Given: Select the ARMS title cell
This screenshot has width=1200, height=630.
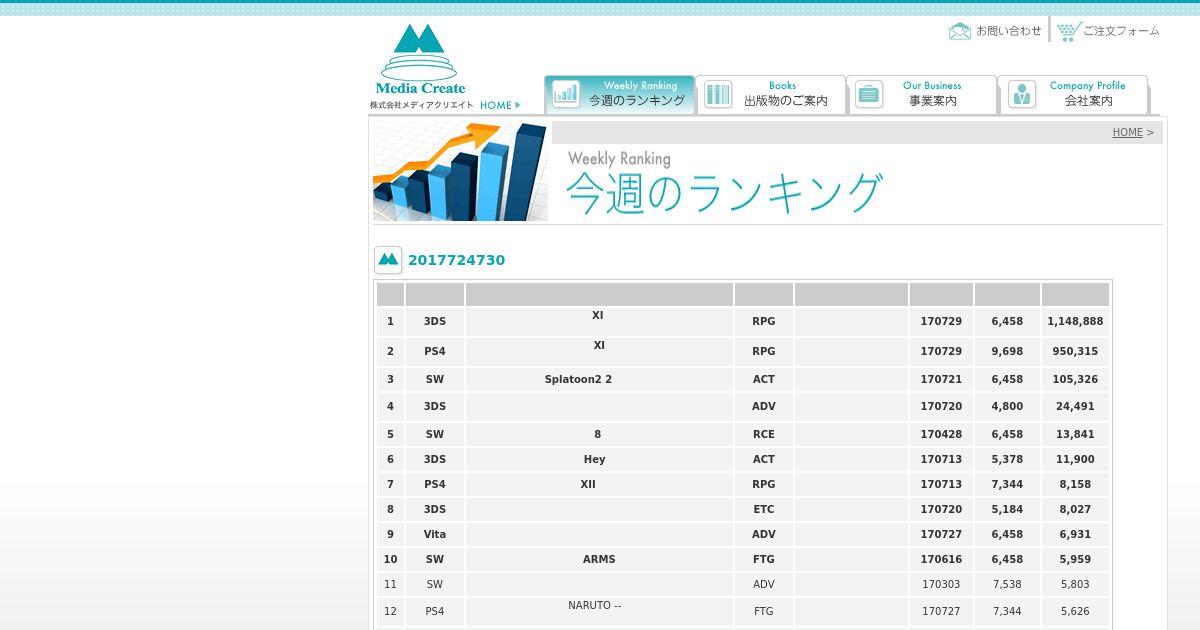Looking at the screenshot, I should 599,559.
